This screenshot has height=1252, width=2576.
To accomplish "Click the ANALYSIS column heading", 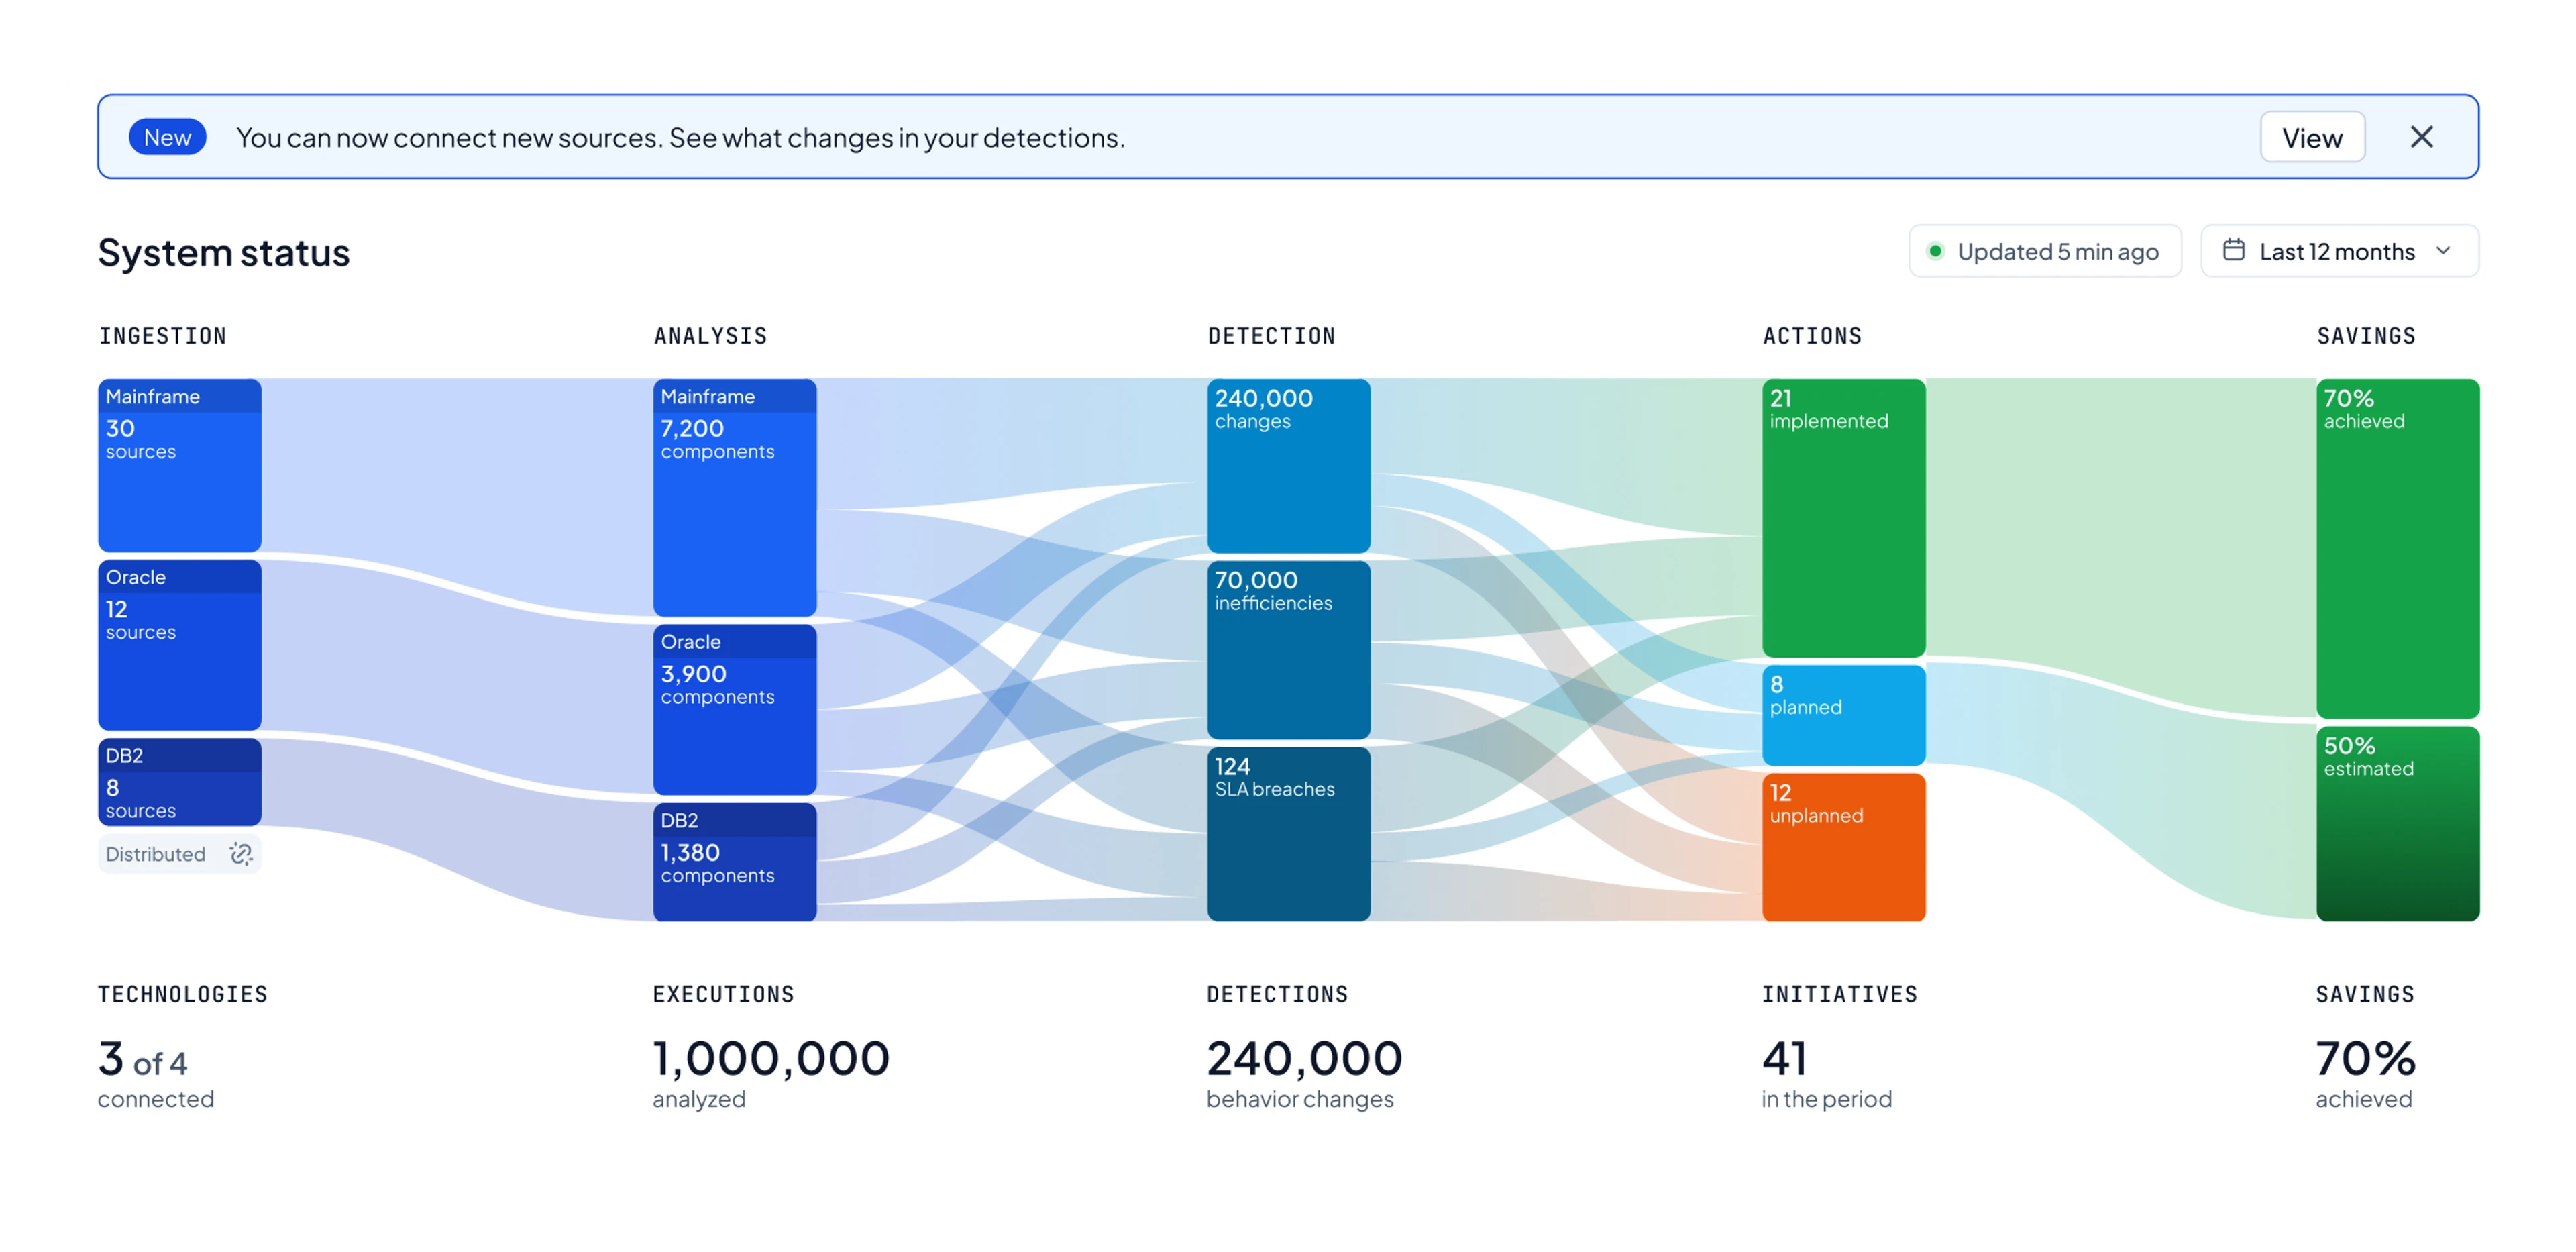I will click(x=710, y=336).
